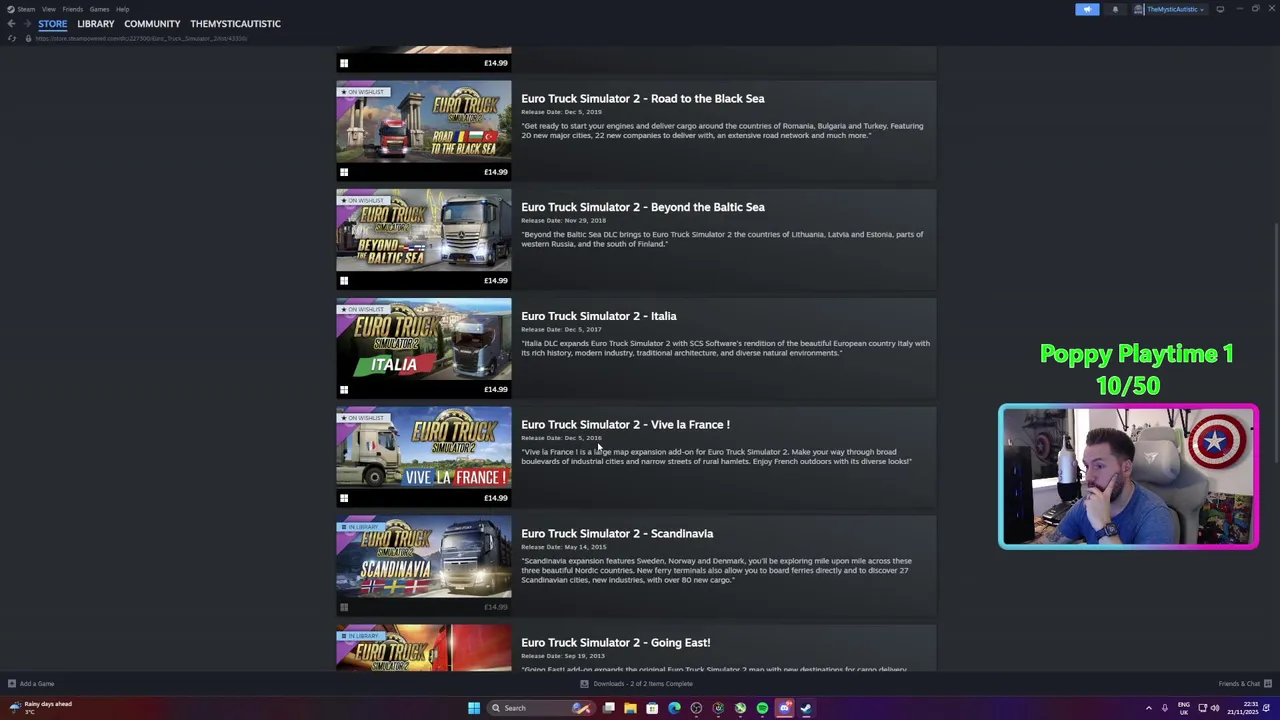The height and width of the screenshot is (720, 1280).
Task: Open OBS Studio from the taskbar
Action: coord(696,708)
